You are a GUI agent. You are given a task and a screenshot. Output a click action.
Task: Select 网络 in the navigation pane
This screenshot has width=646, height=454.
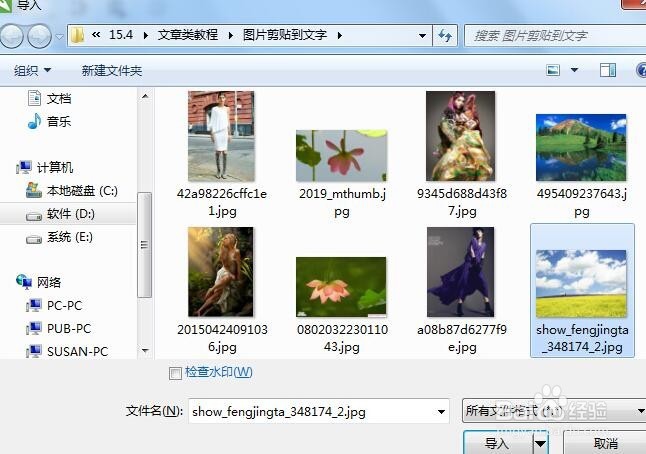coord(49,283)
